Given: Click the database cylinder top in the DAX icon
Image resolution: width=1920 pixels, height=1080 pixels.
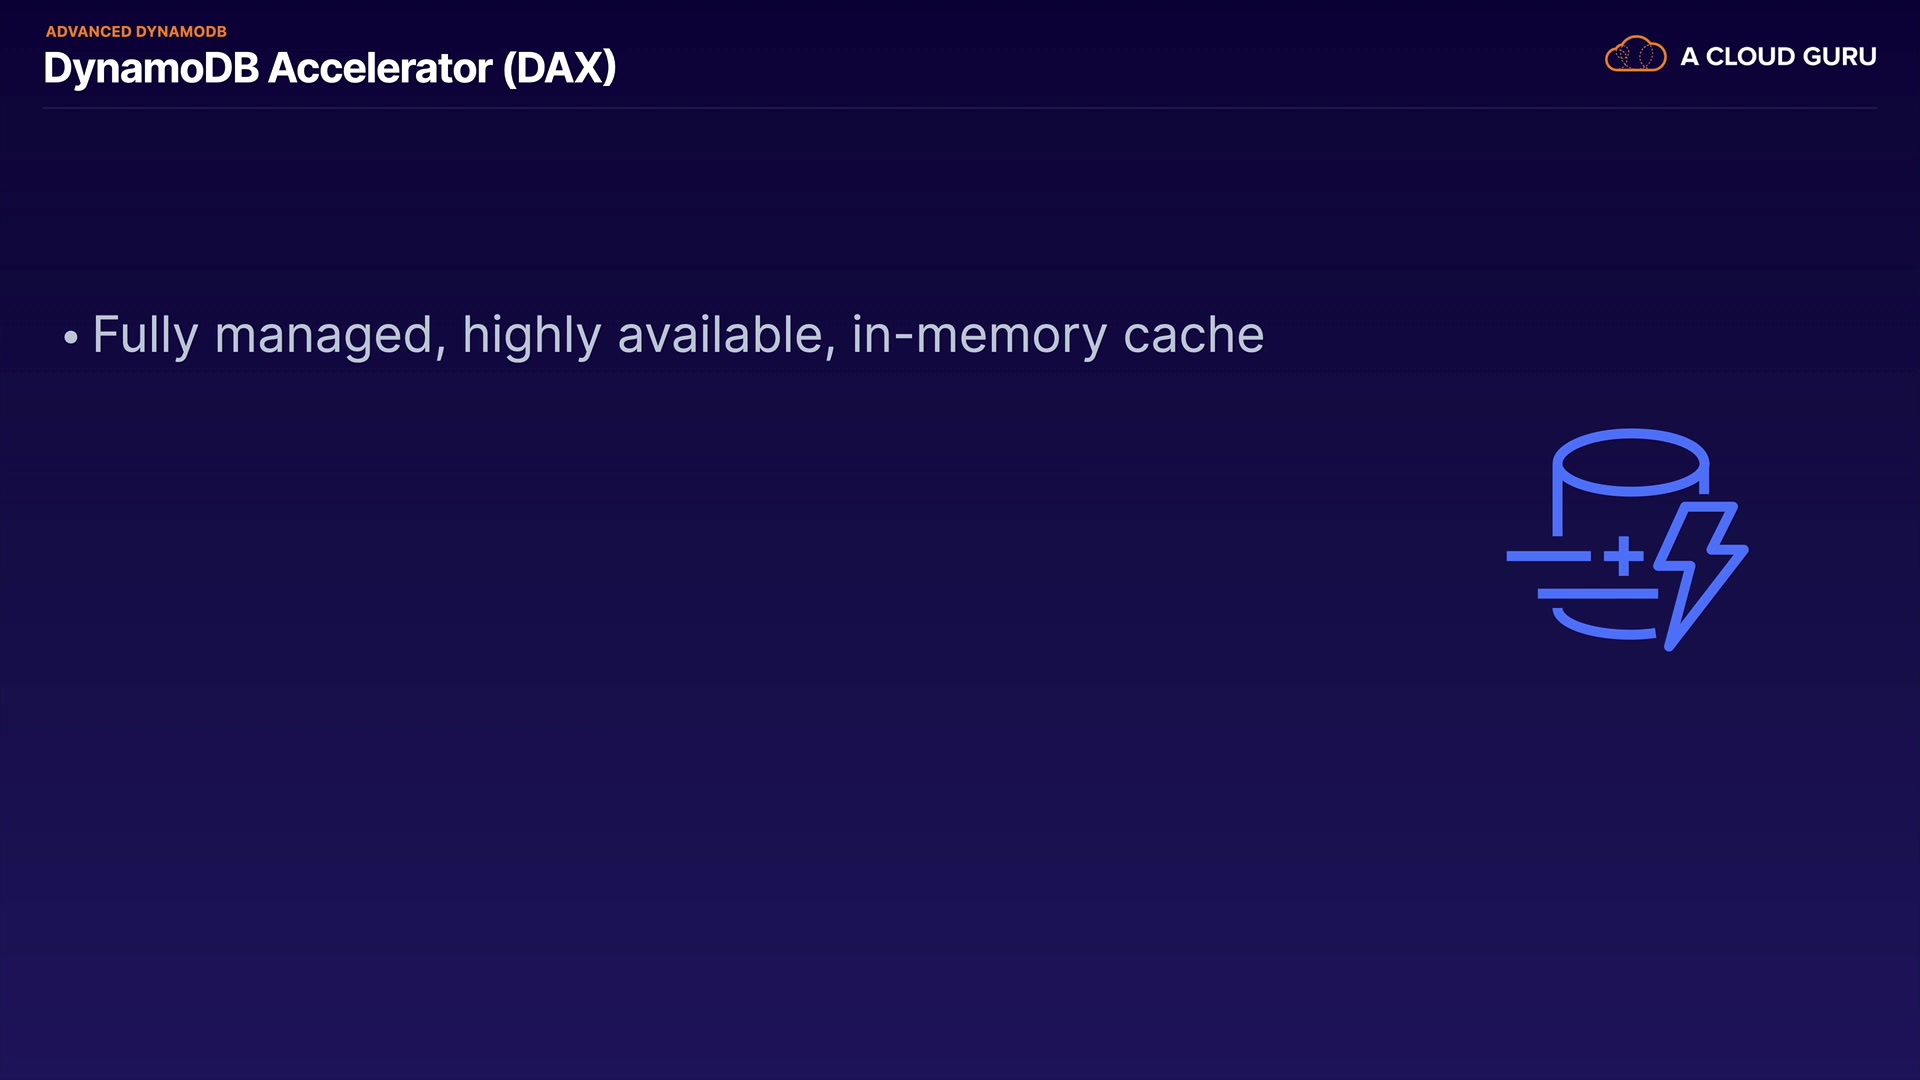Looking at the screenshot, I should coord(1630,462).
